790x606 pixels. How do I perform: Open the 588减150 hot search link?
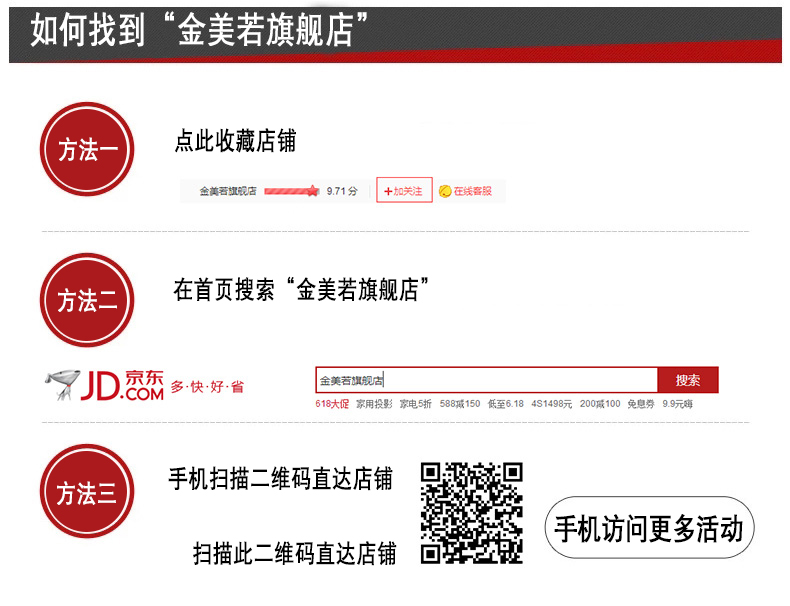click(x=459, y=404)
